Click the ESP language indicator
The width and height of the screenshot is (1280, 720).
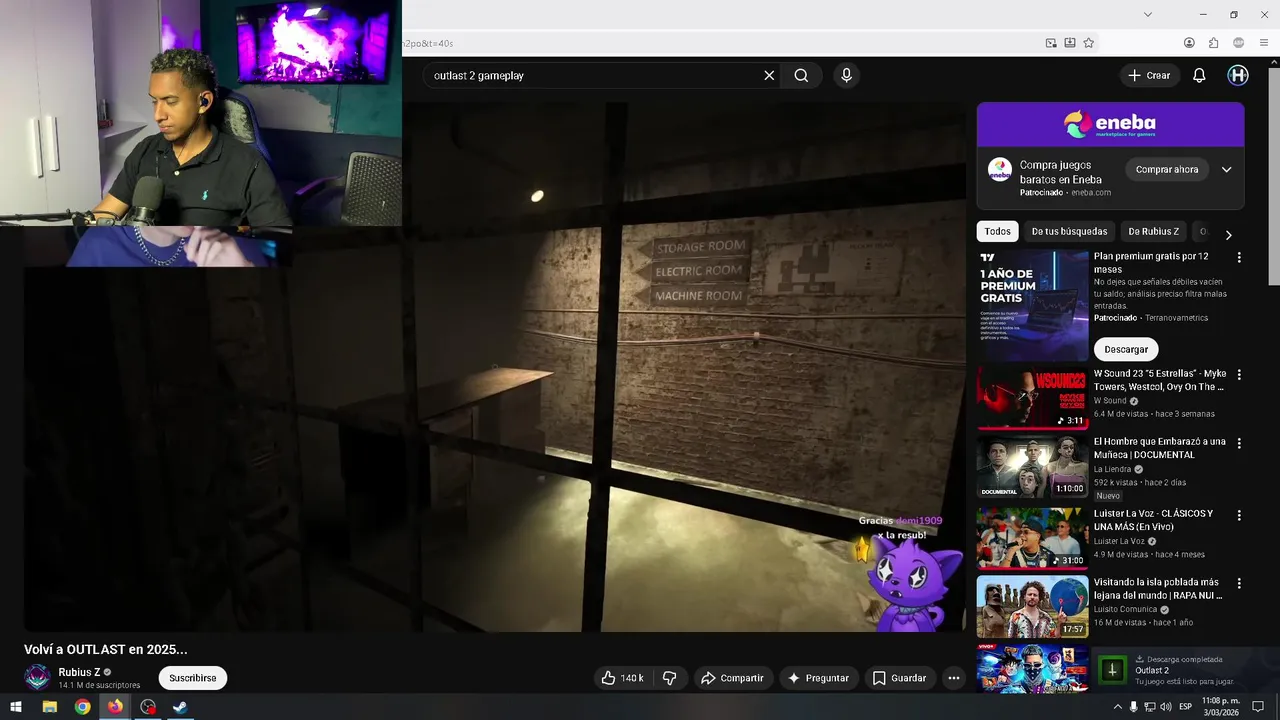tap(1186, 707)
